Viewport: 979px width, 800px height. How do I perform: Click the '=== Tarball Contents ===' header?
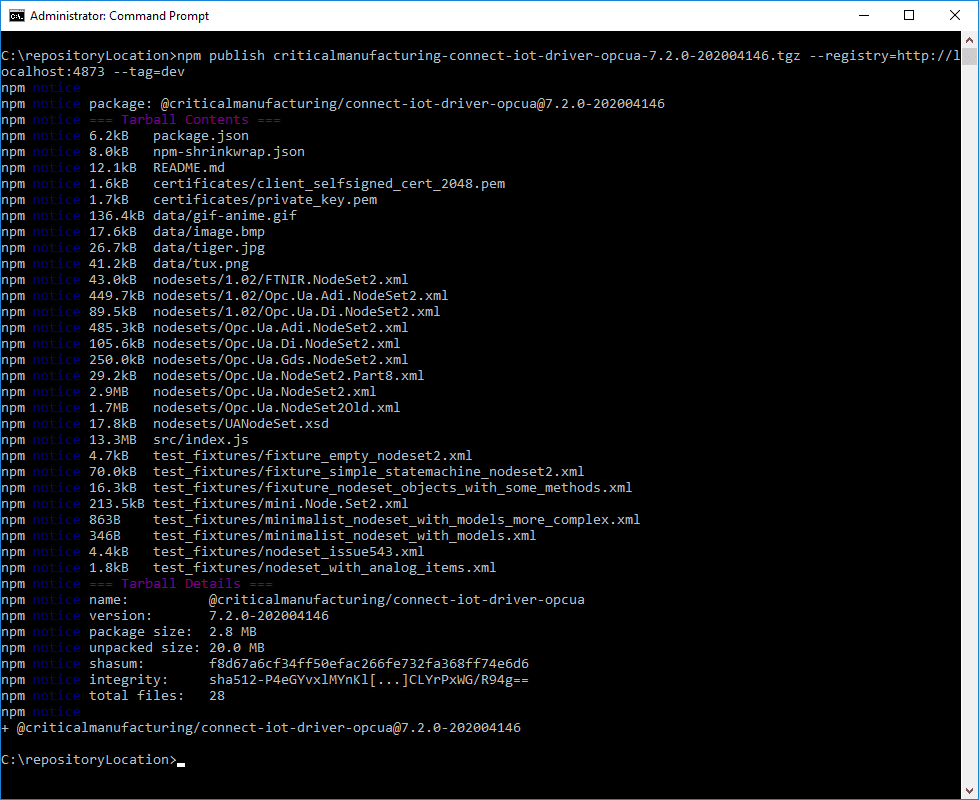[185, 120]
